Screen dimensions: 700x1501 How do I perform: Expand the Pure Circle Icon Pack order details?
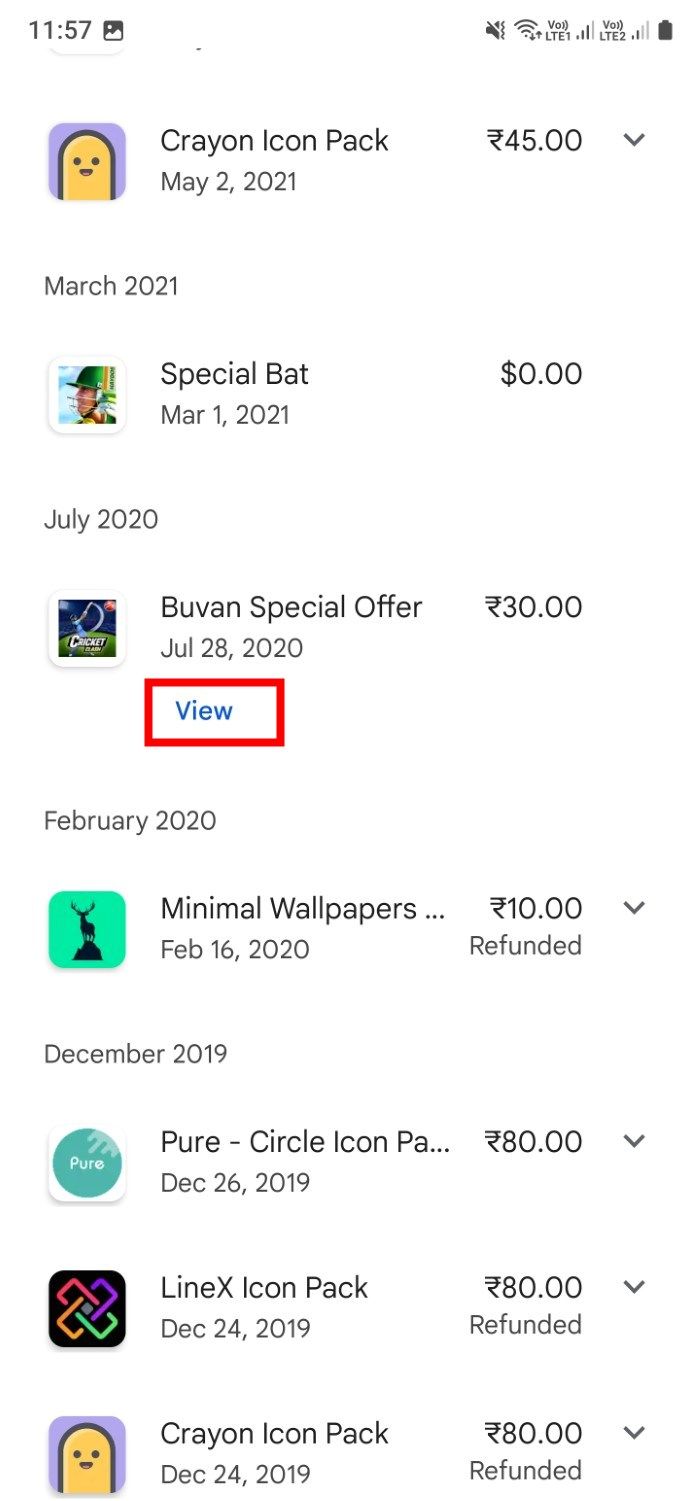click(x=634, y=1141)
